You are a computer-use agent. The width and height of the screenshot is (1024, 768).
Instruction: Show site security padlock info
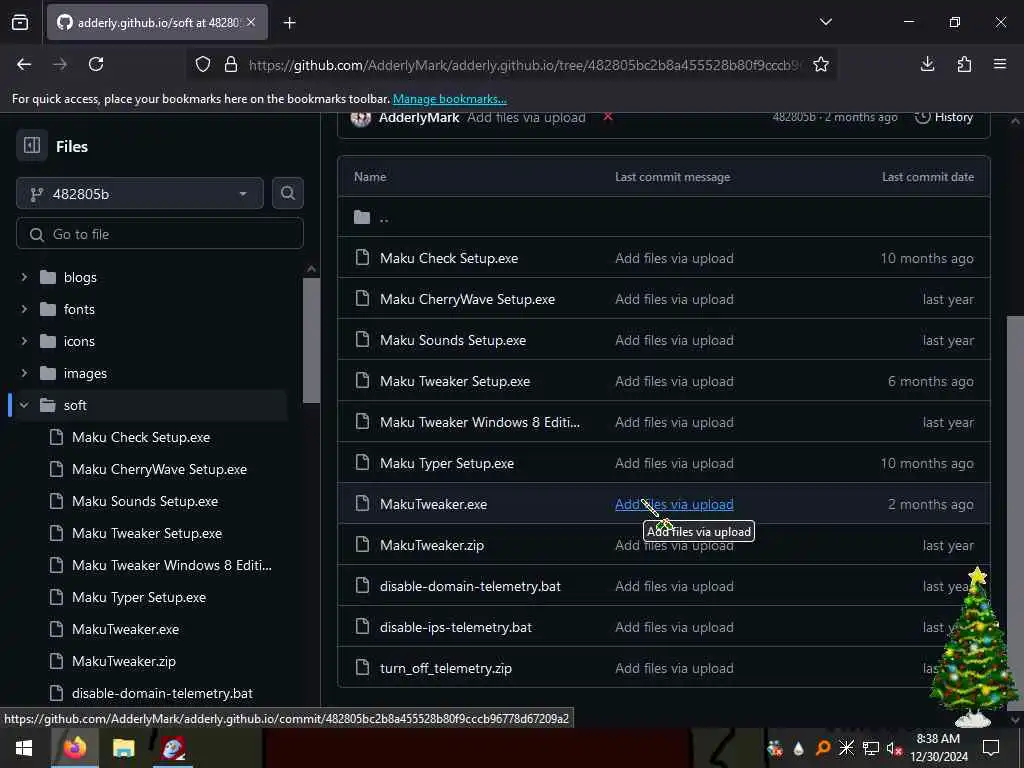coord(231,64)
